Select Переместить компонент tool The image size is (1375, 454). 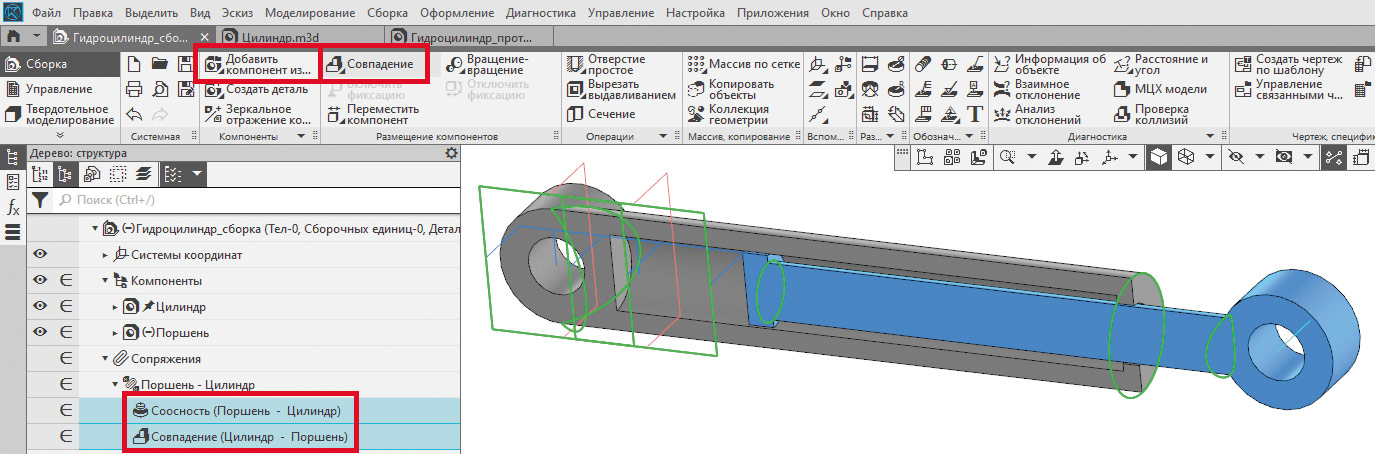372,114
